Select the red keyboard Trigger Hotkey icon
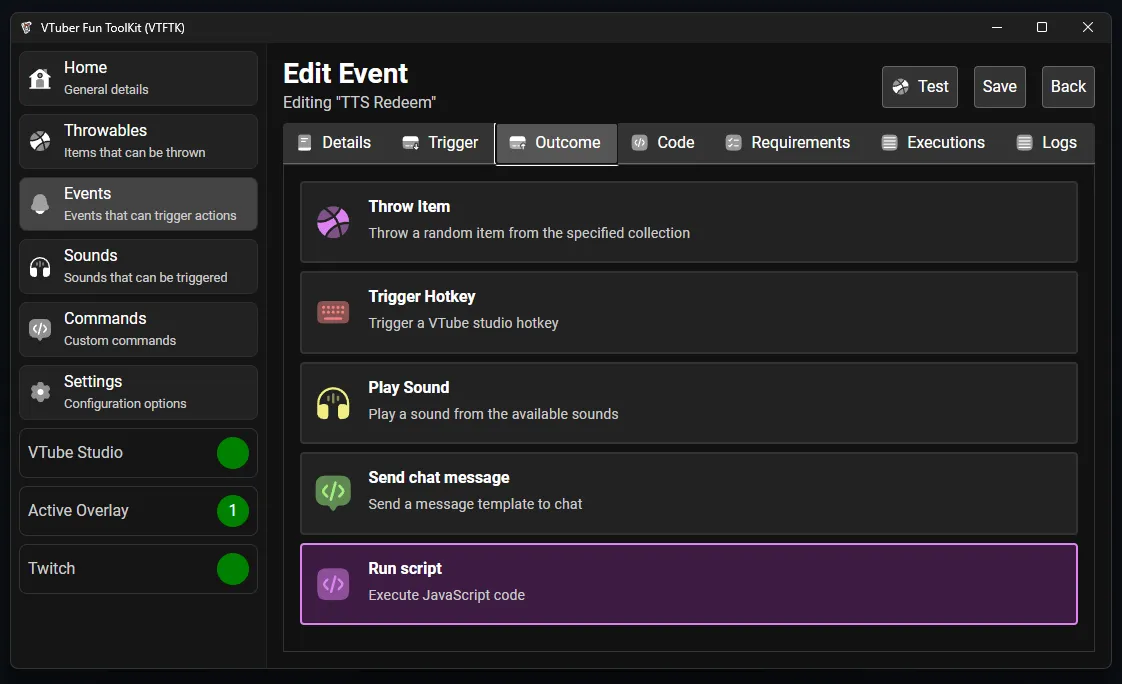The width and height of the screenshot is (1122, 684). pos(333,312)
